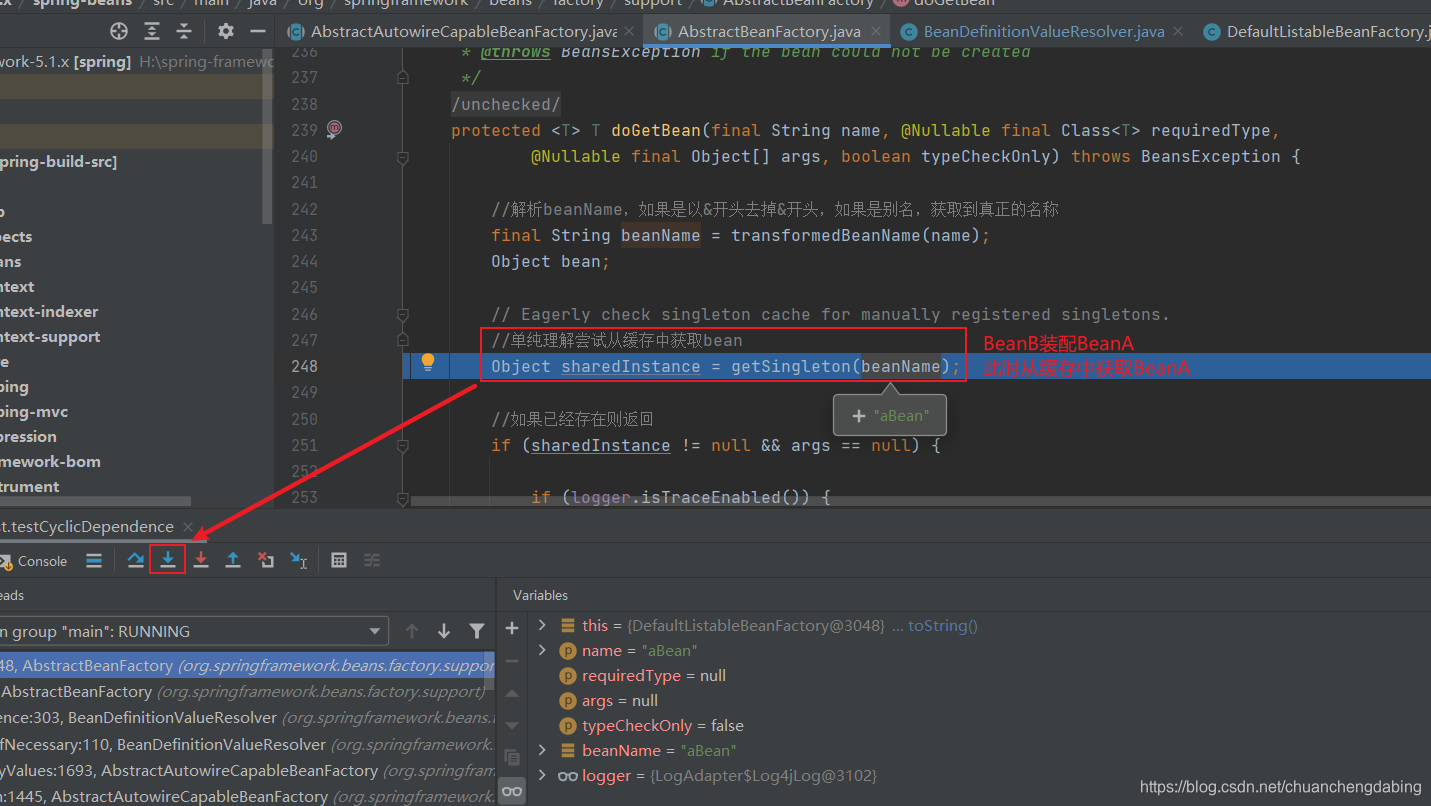The image size is (1431, 806).
Task: Close the BeanDefinitionValueResolver.java tab
Action: pos(1178,32)
